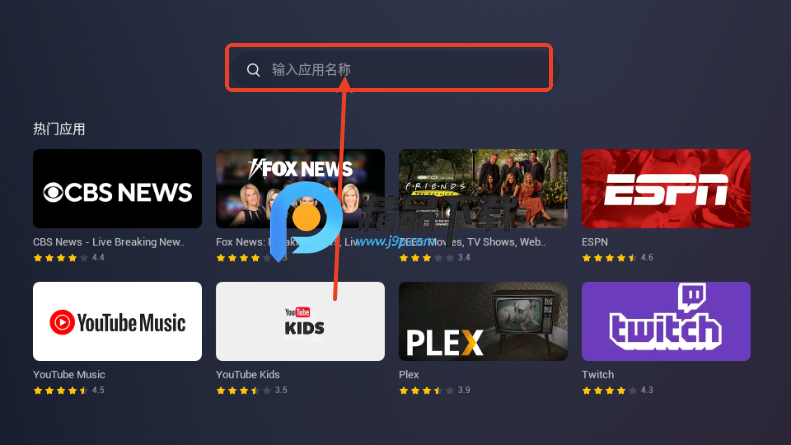This screenshot has height=445, width=791.
Task: Click the Plex 3.9 star rating
Action: coord(435,391)
